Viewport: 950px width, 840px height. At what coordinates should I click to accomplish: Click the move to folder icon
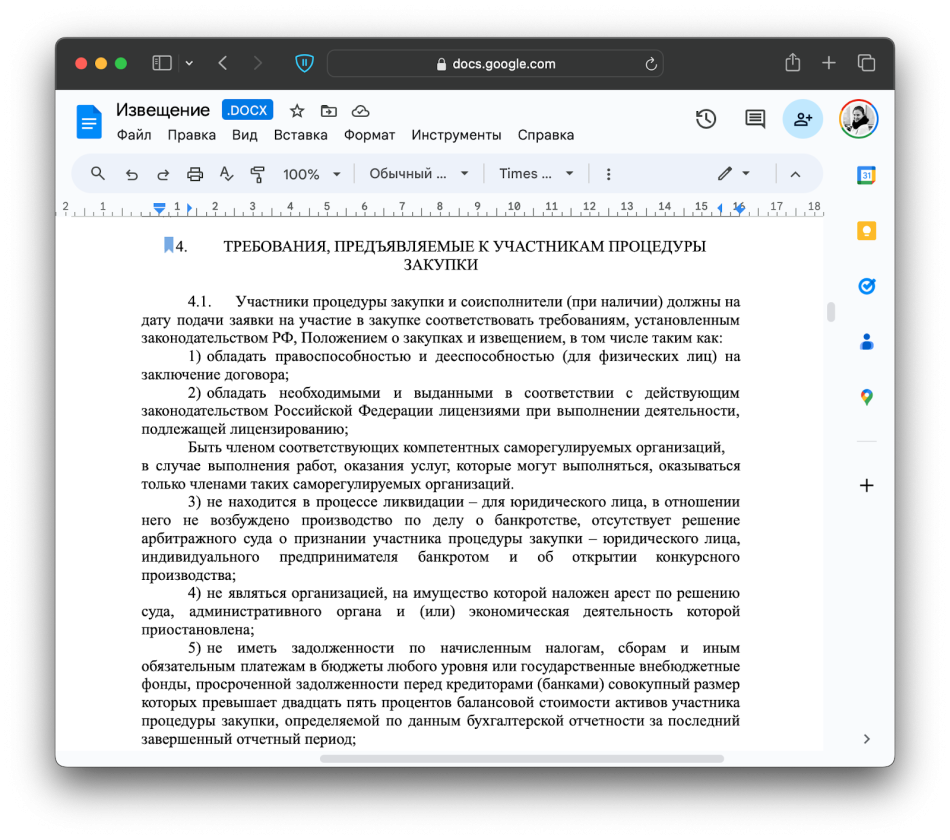pyautogui.click(x=328, y=111)
